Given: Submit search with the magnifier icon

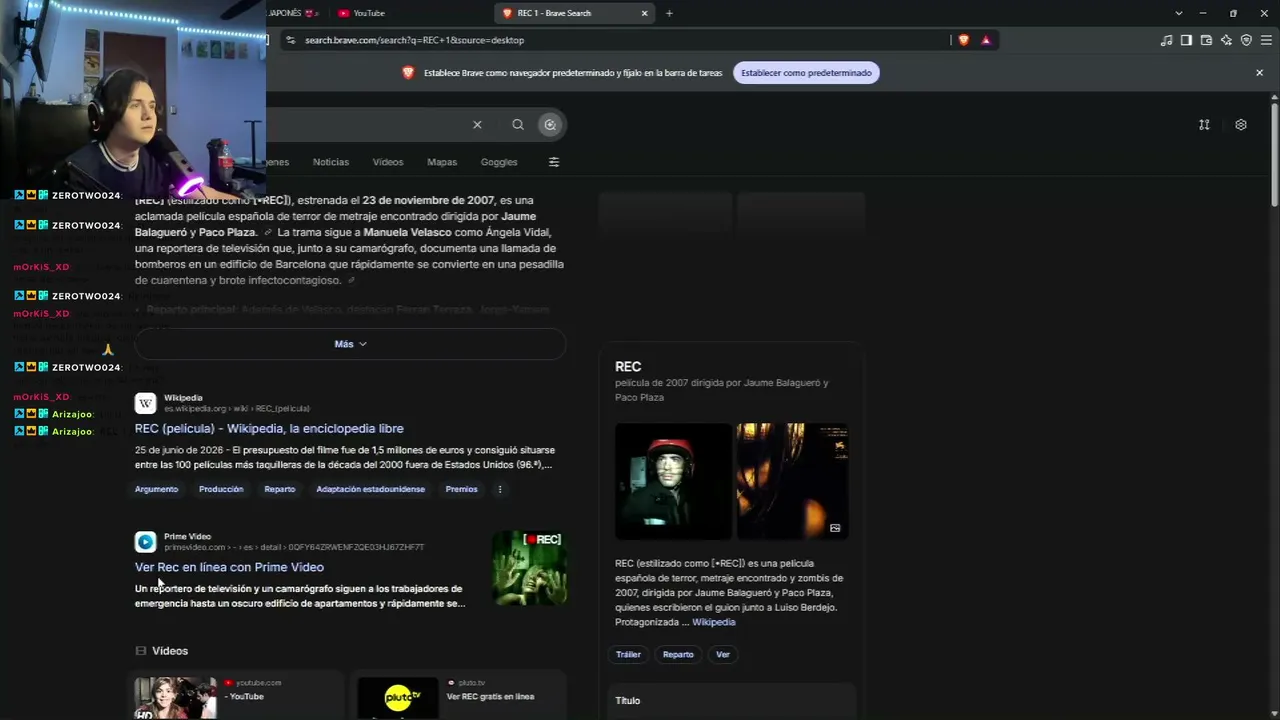Looking at the screenshot, I should coord(518,124).
